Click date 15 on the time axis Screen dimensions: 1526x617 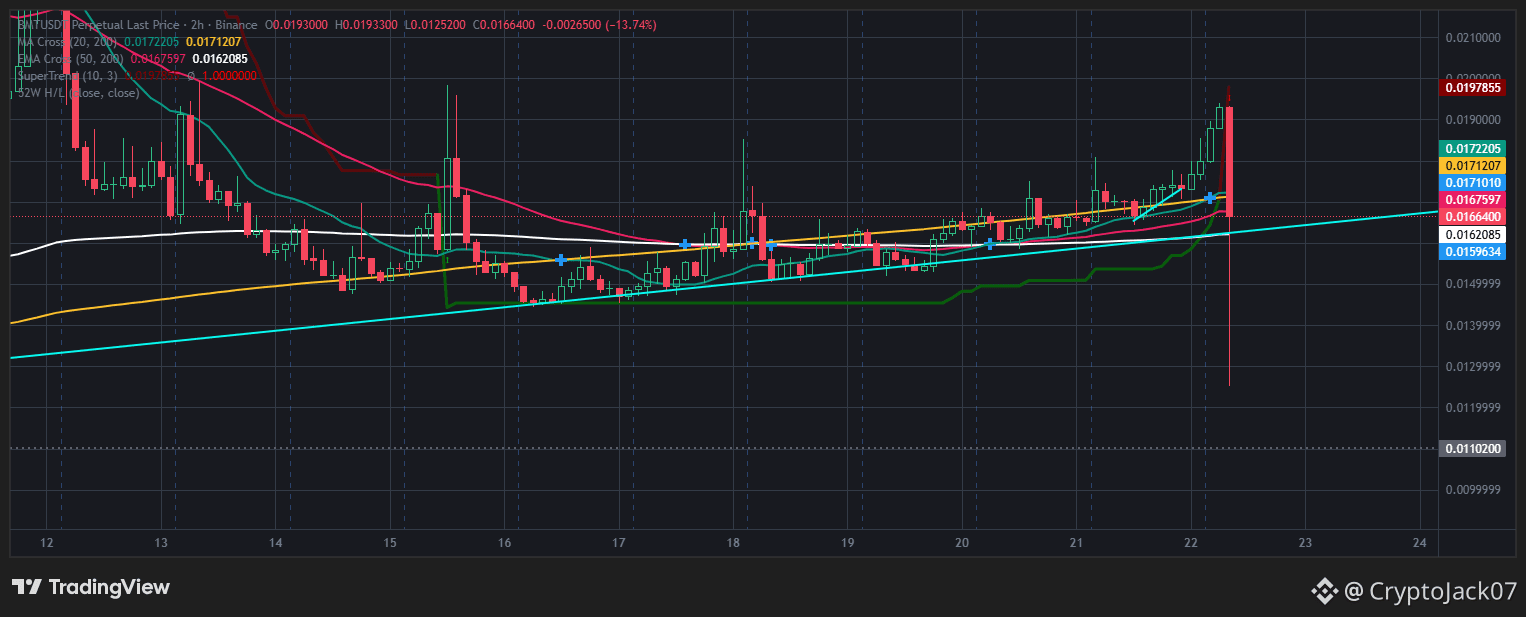point(390,543)
